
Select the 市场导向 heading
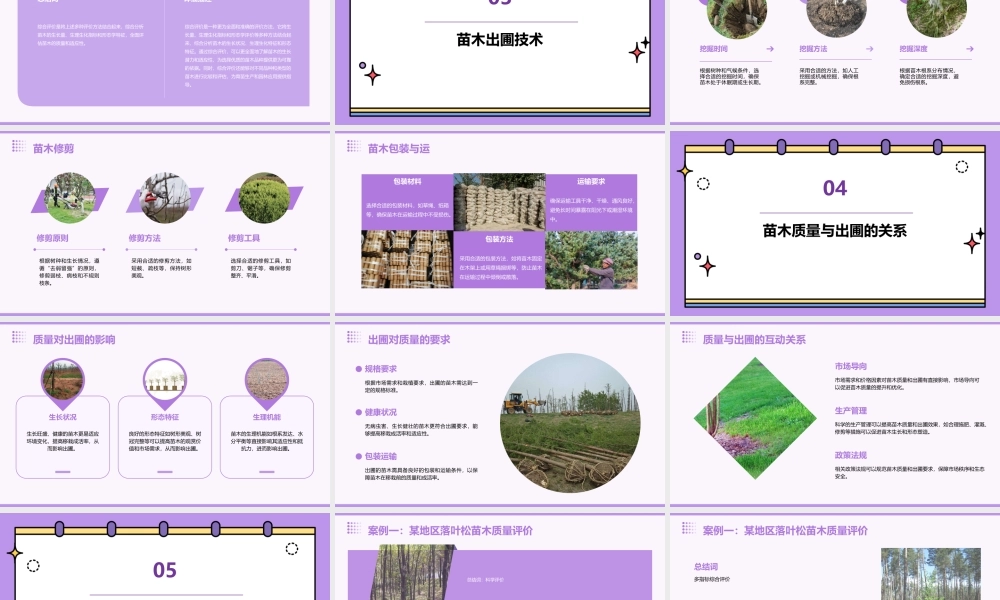[x=851, y=366]
